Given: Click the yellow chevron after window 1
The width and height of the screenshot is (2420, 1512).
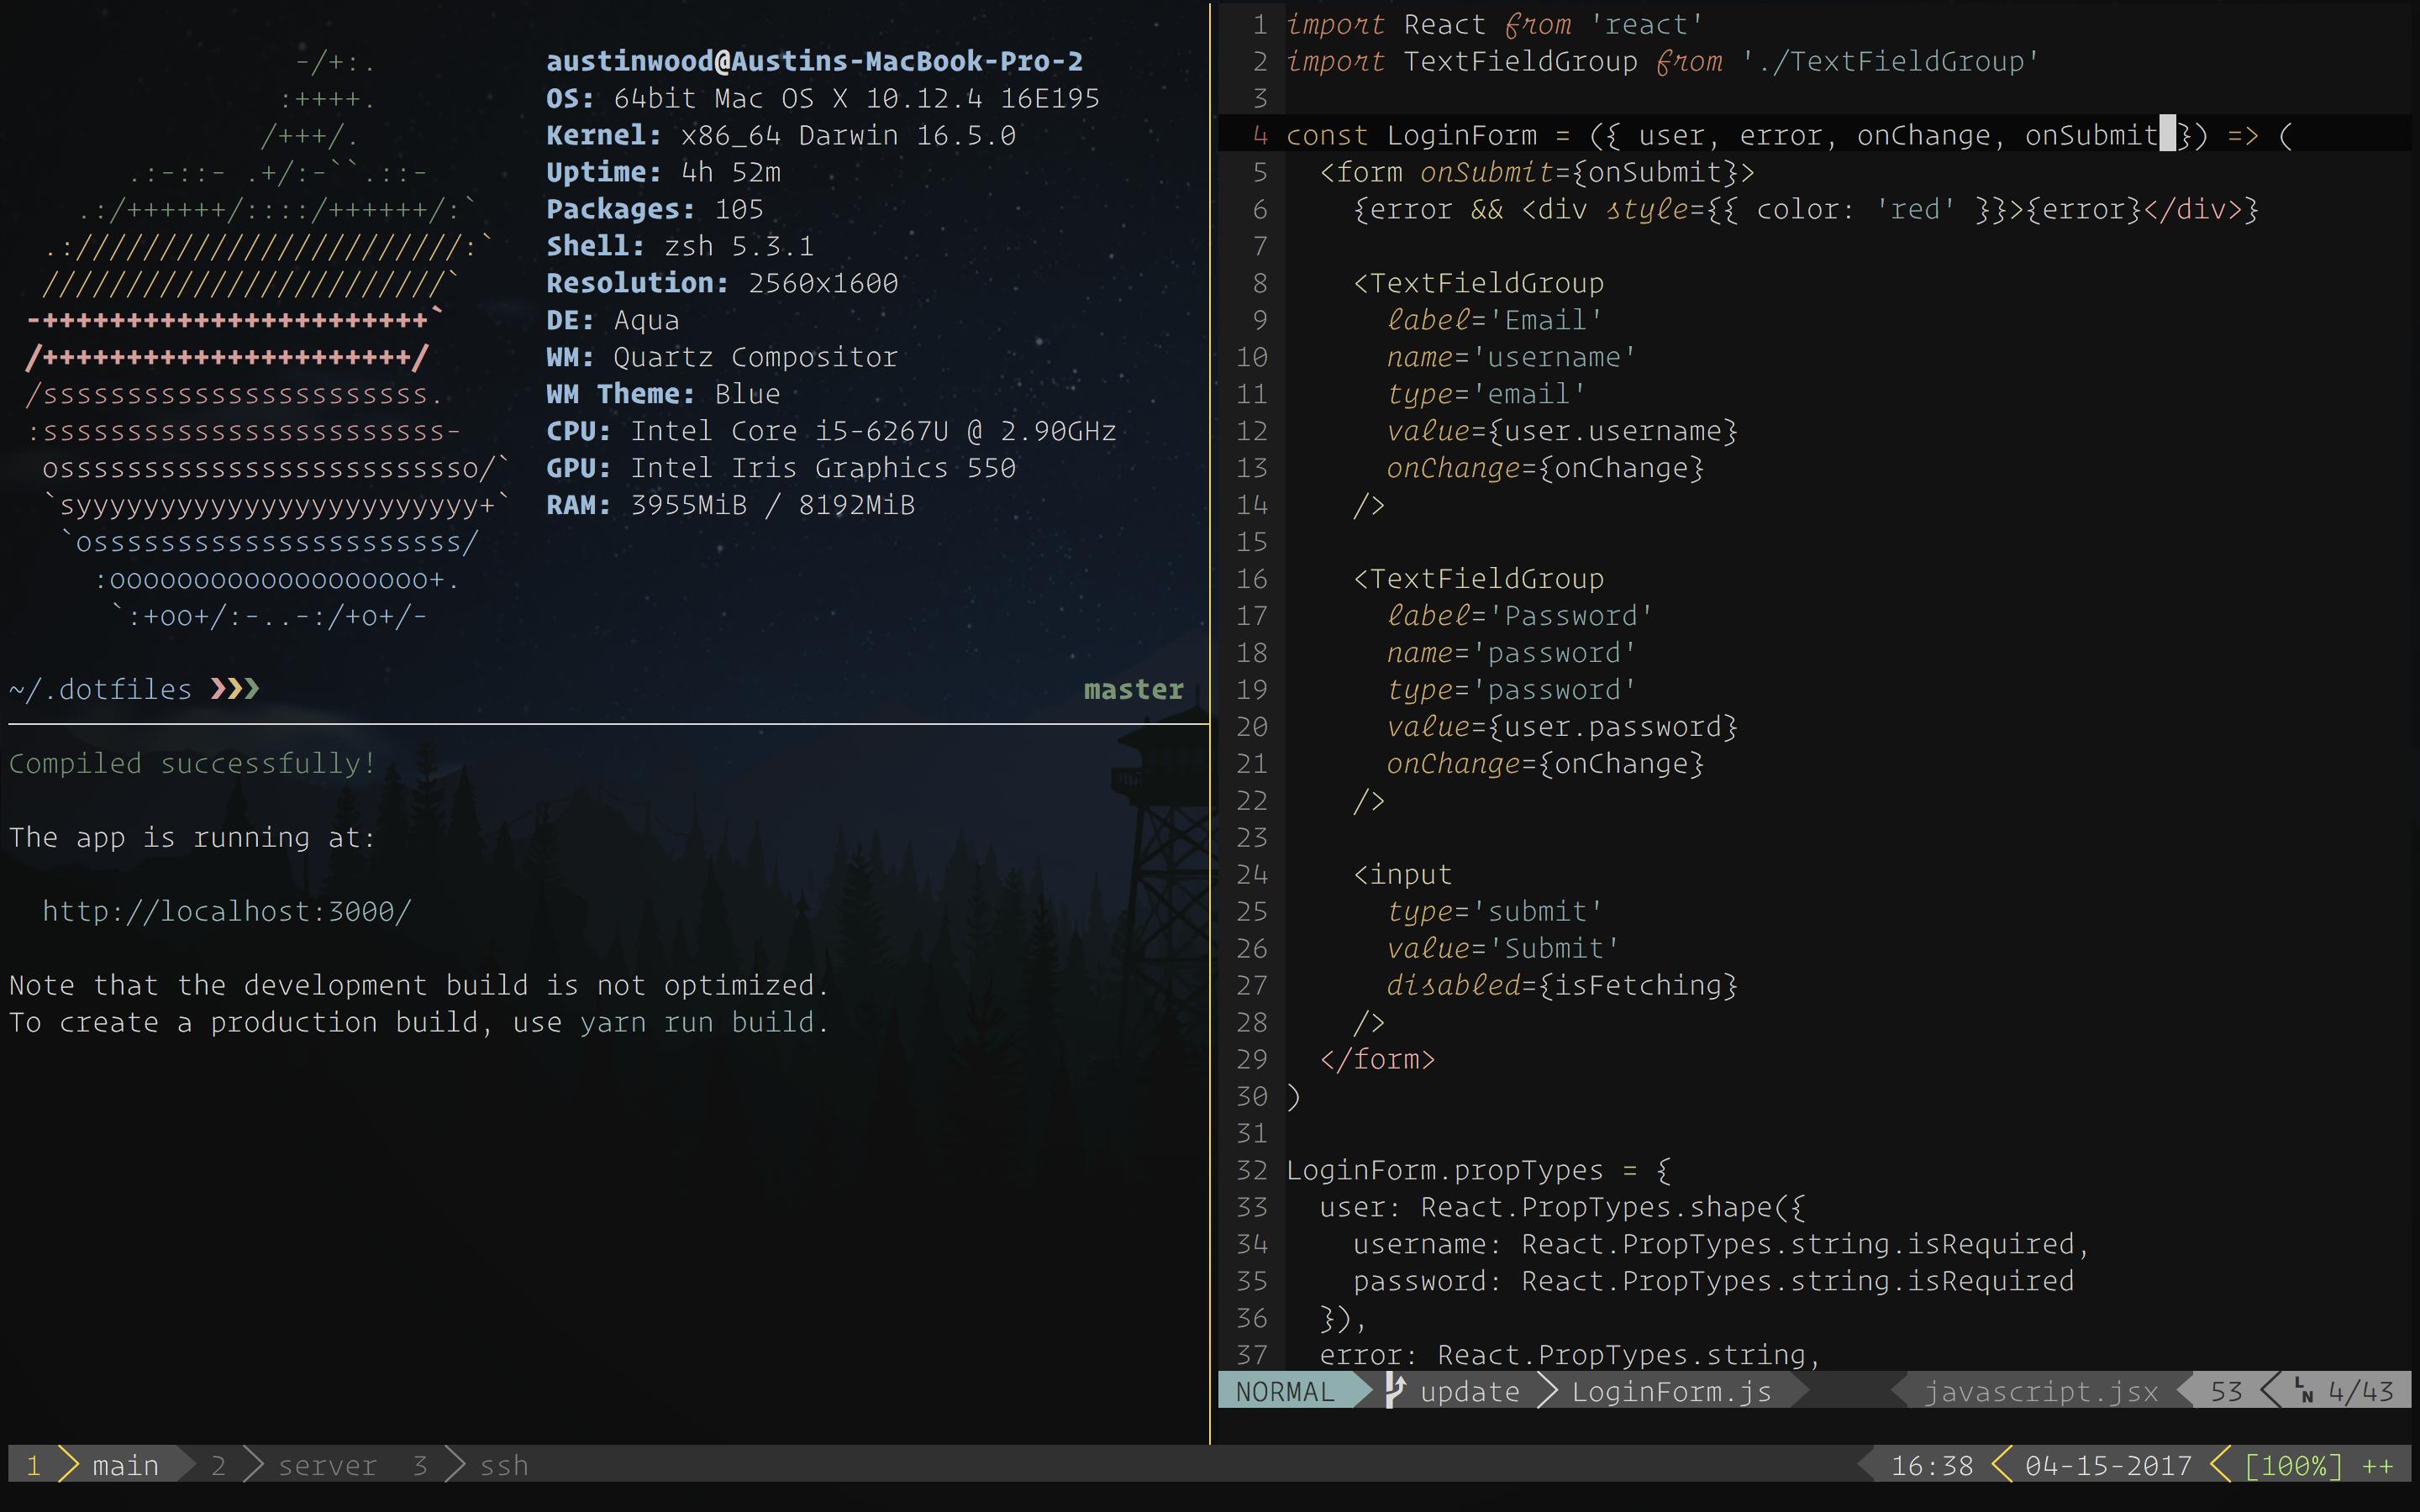Looking at the screenshot, I should point(68,1465).
